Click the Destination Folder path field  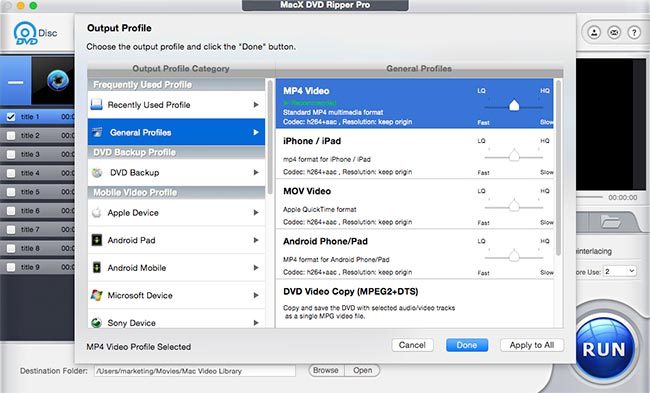195,371
